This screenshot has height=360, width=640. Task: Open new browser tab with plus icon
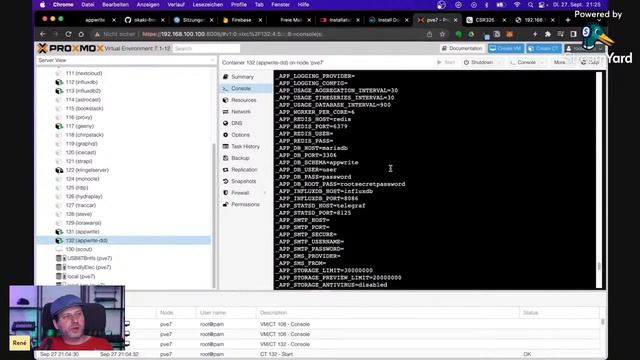[568, 20]
